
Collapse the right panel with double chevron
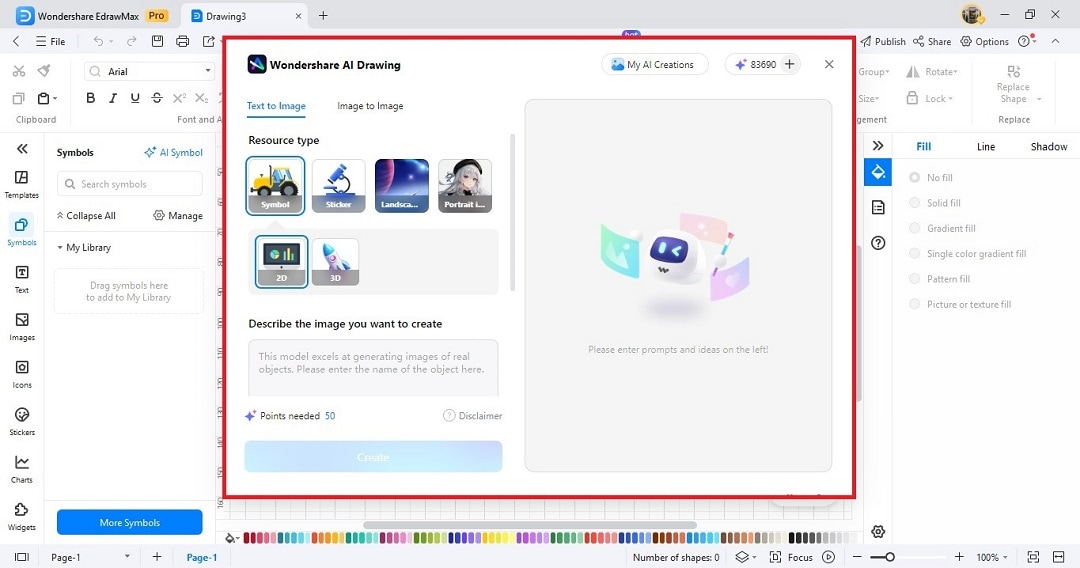[878, 146]
